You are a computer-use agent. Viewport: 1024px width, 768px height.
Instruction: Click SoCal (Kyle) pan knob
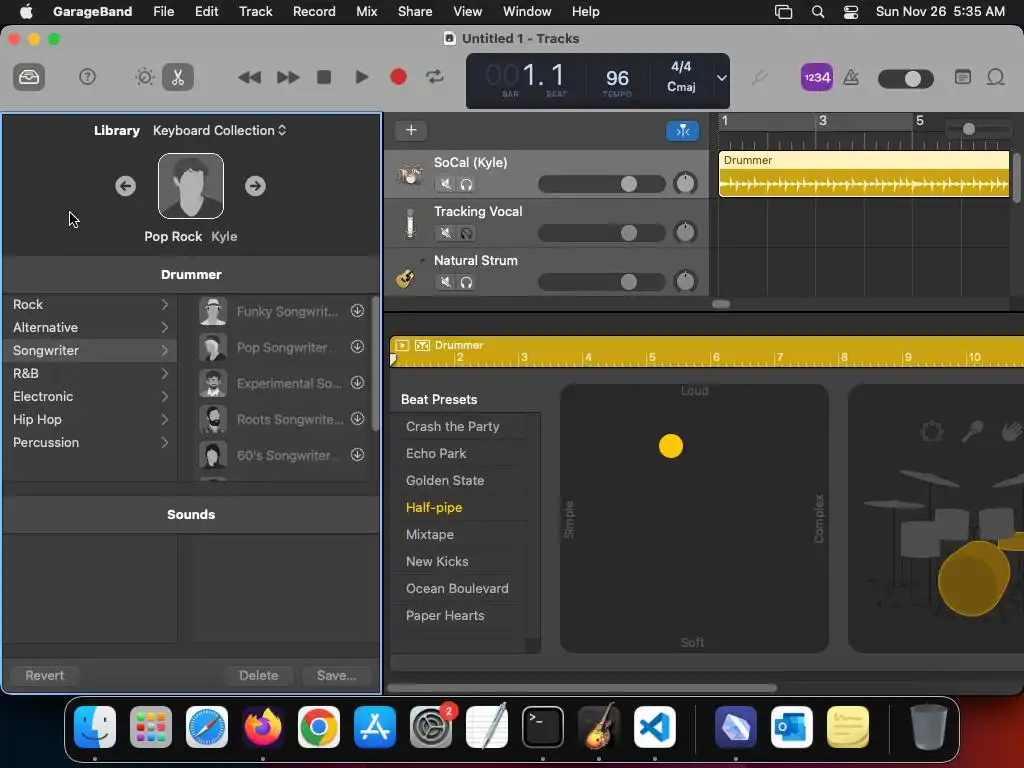click(685, 184)
